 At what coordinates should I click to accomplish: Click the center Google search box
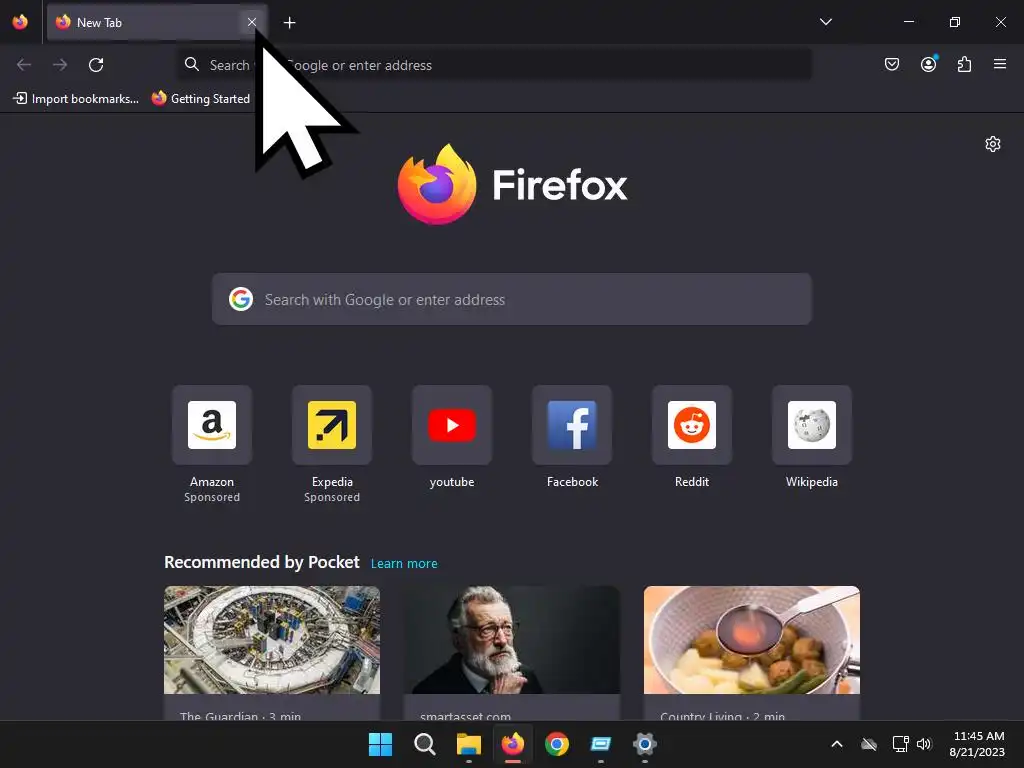tap(511, 299)
